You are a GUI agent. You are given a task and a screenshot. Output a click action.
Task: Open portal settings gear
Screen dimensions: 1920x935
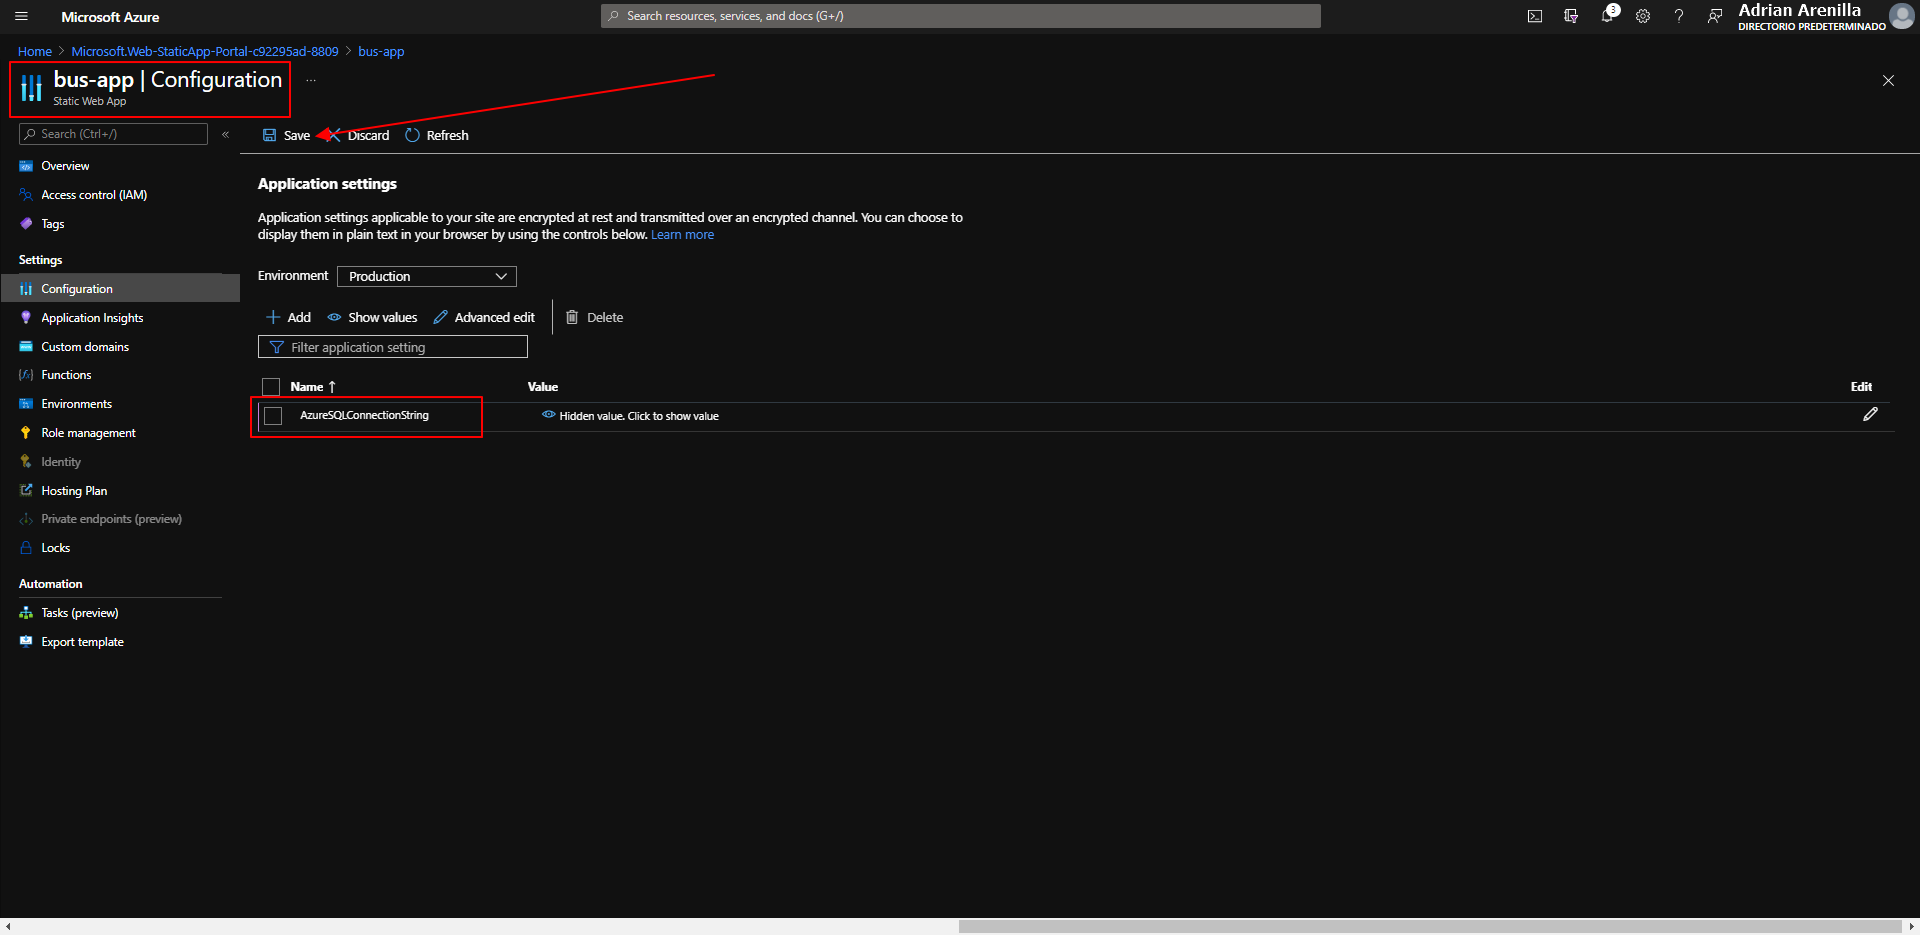pyautogui.click(x=1643, y=16)
